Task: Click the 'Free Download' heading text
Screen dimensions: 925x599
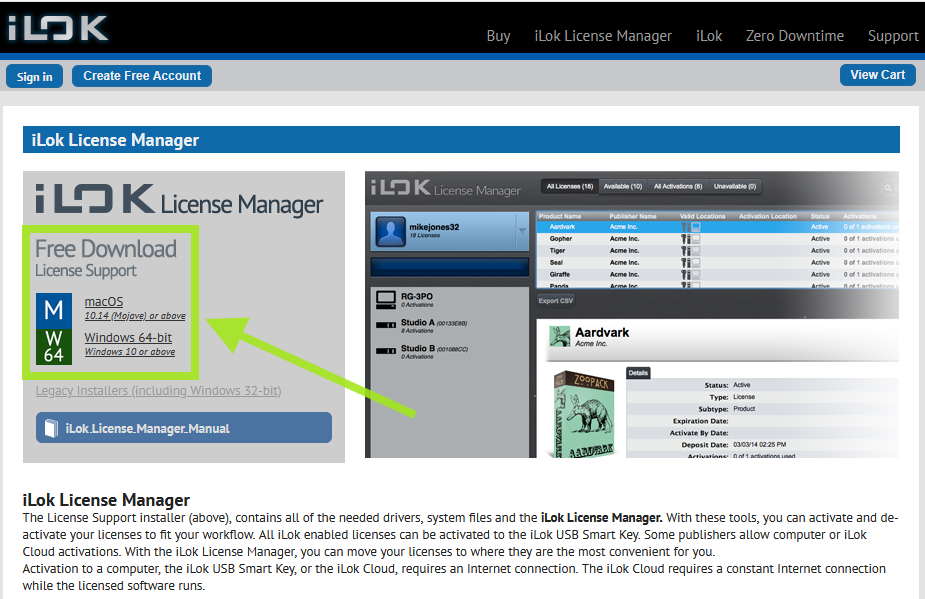Action: click(x=106, y=248)
